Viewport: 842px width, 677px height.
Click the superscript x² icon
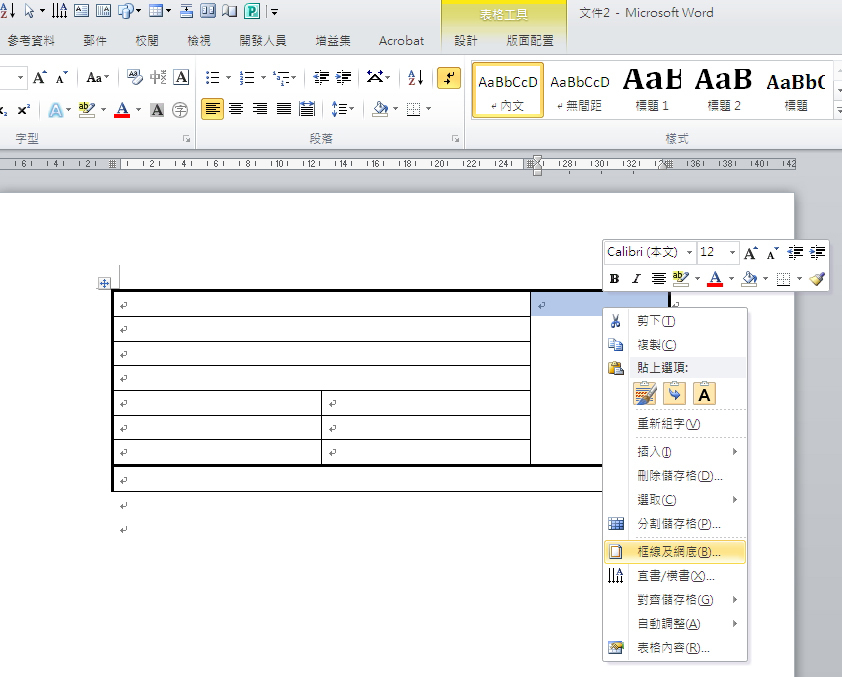click(23, 109)
